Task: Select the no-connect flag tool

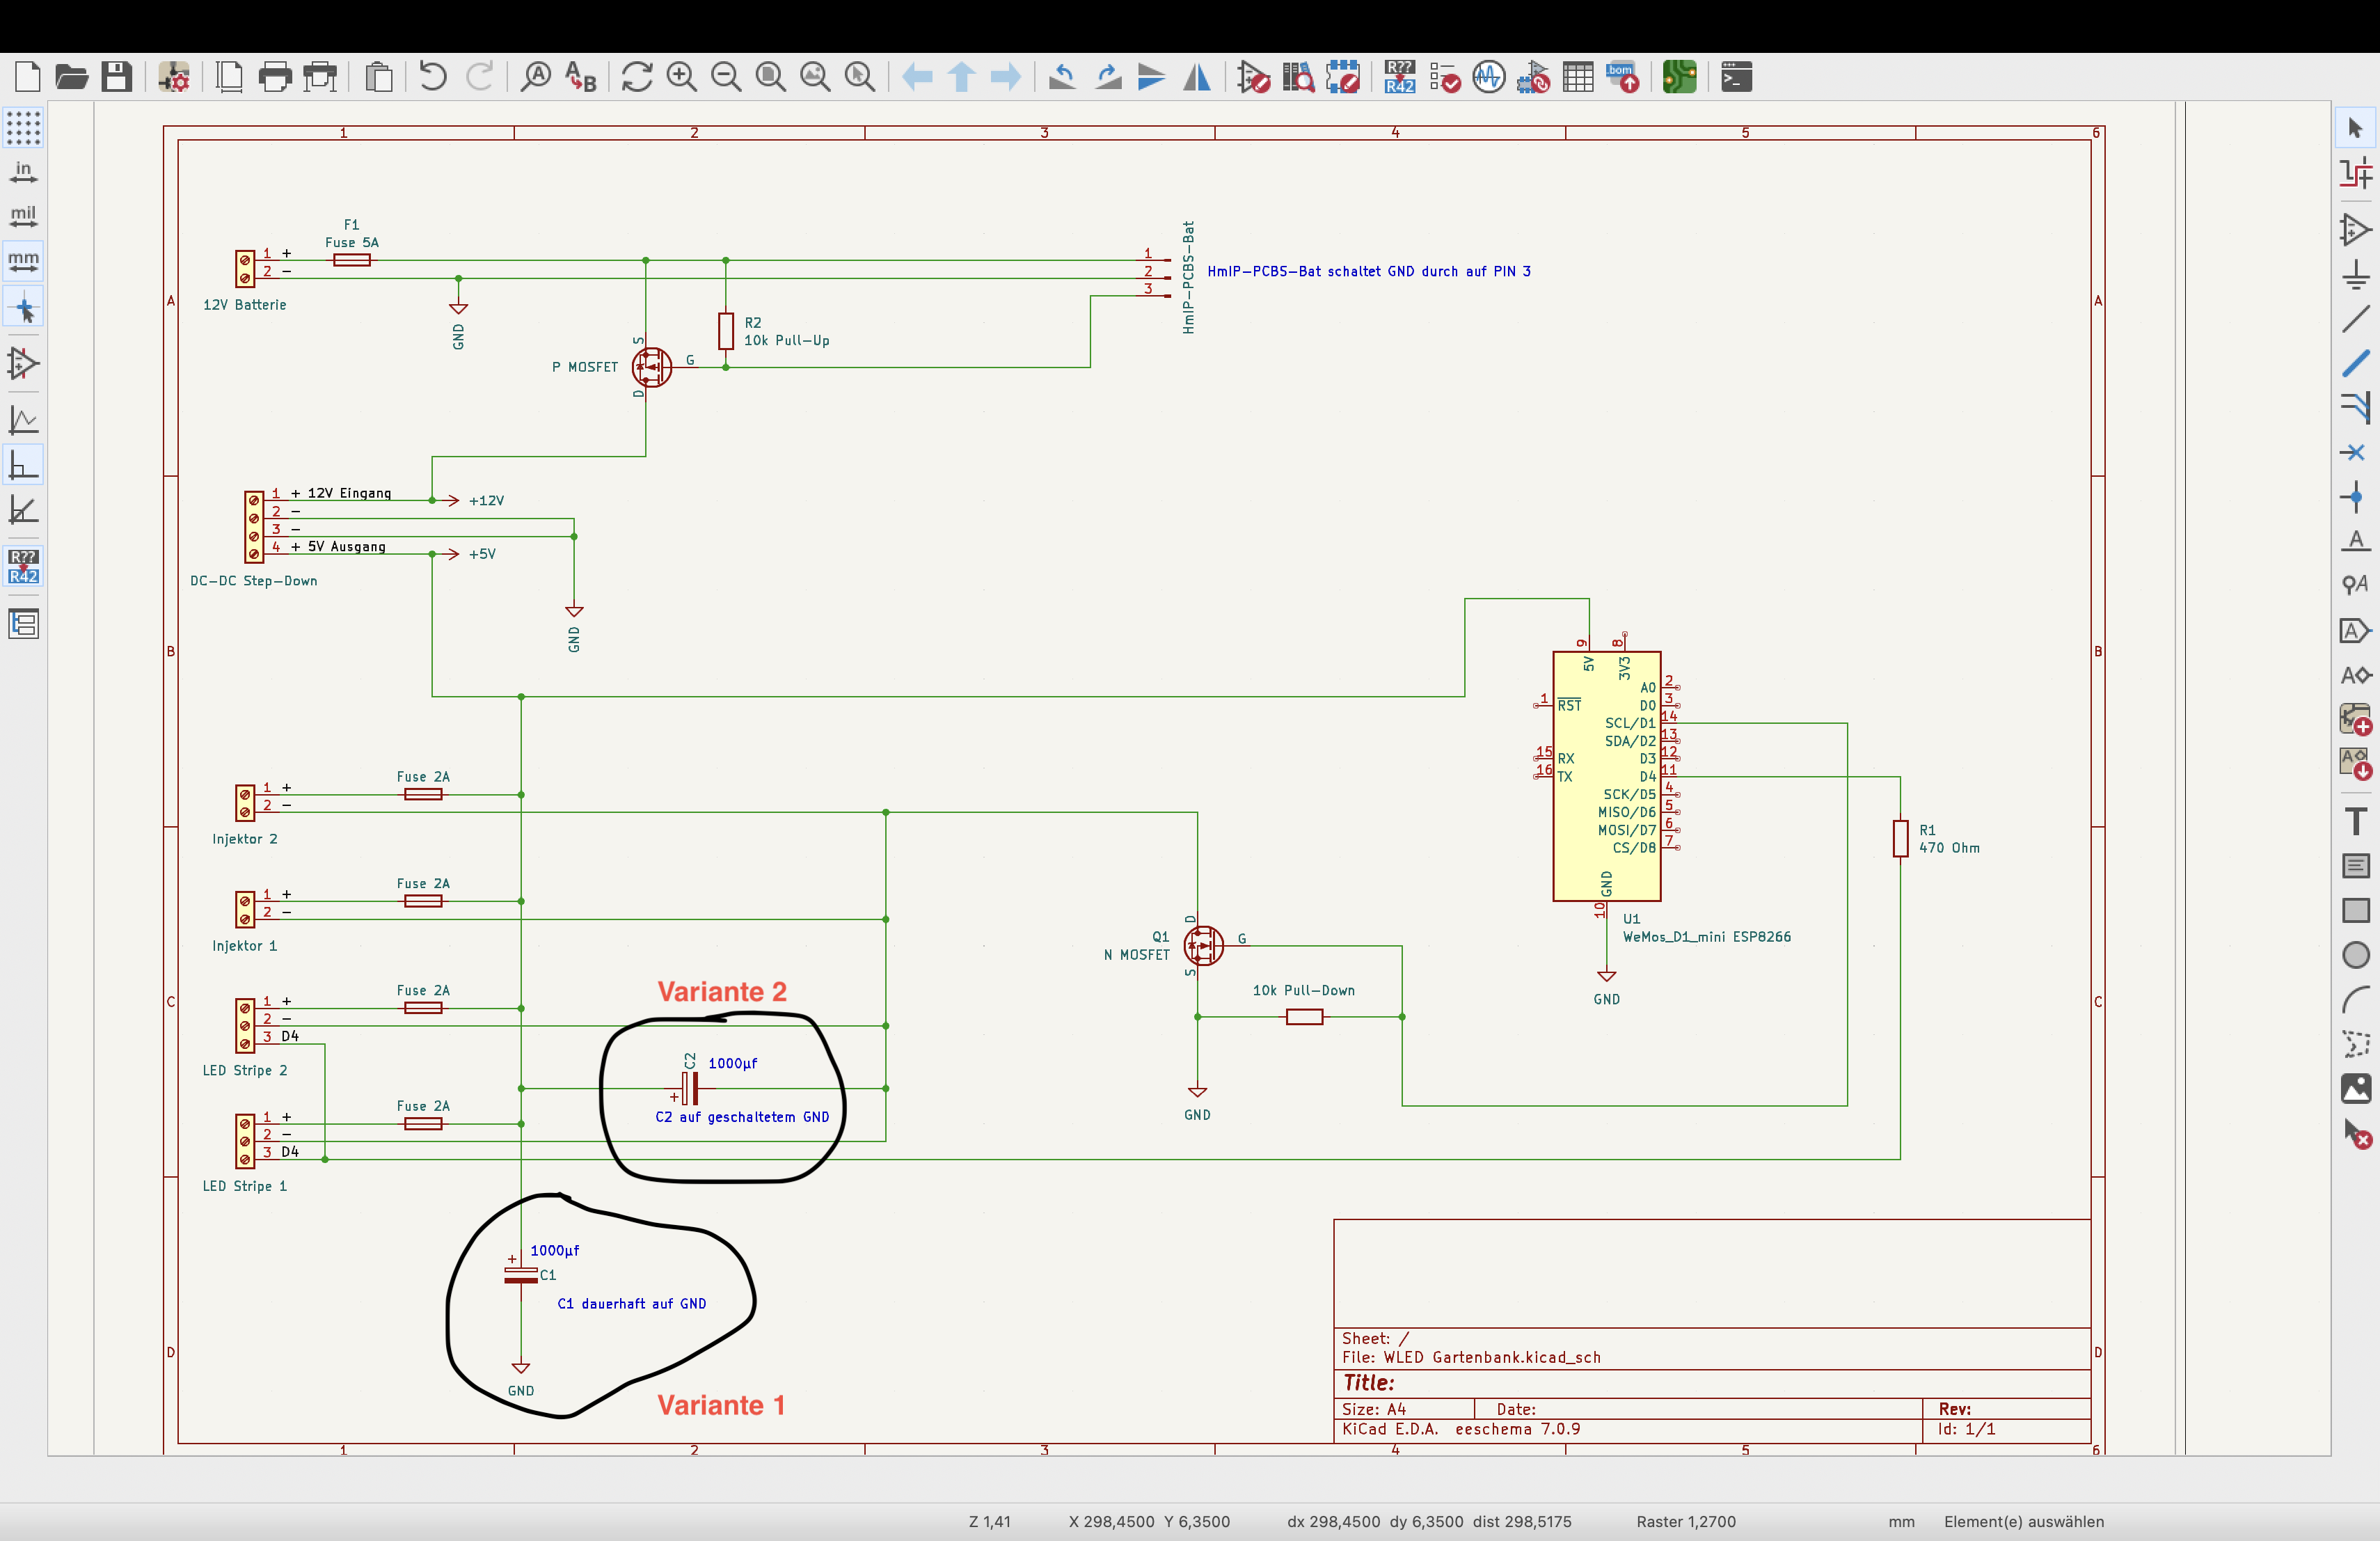Action: point(2355,453)
